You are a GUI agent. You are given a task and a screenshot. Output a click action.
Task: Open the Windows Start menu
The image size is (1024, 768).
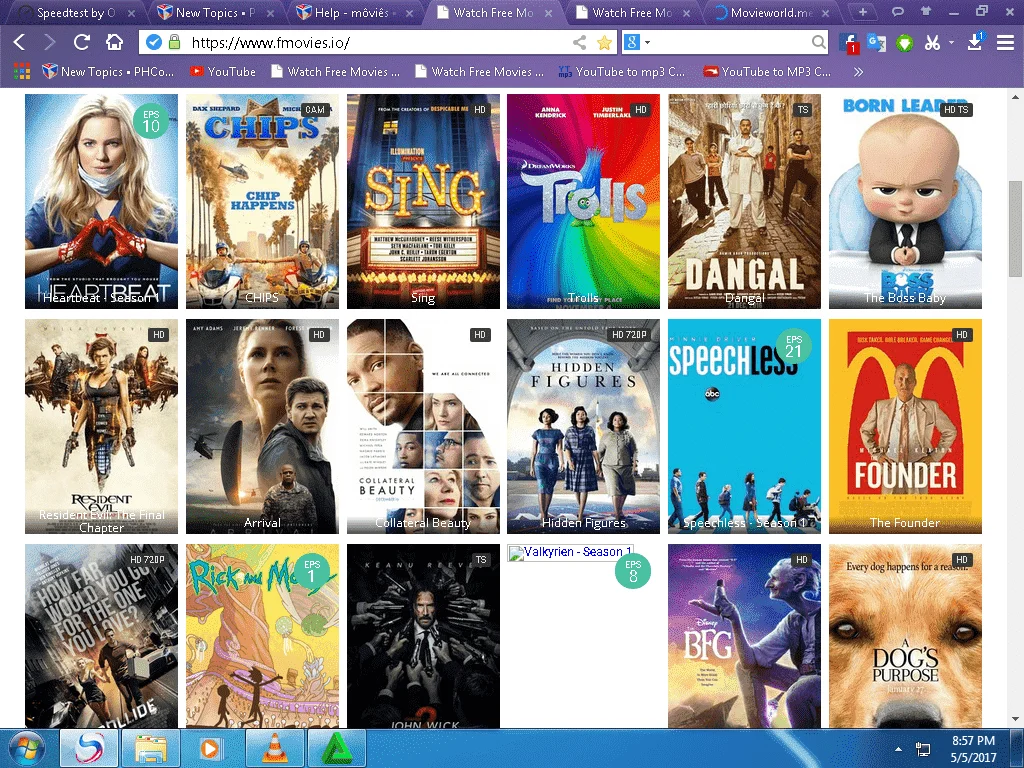(27, 748)
